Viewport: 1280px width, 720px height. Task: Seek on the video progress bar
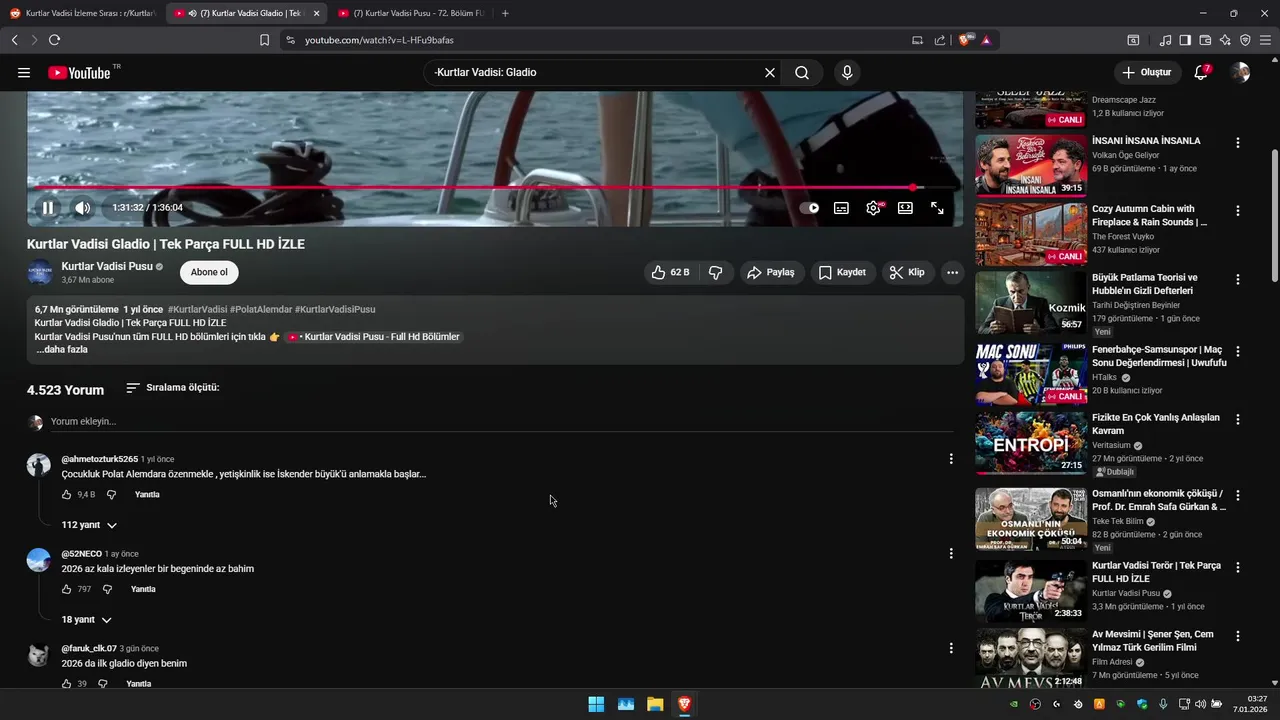(x=495, y=187)
